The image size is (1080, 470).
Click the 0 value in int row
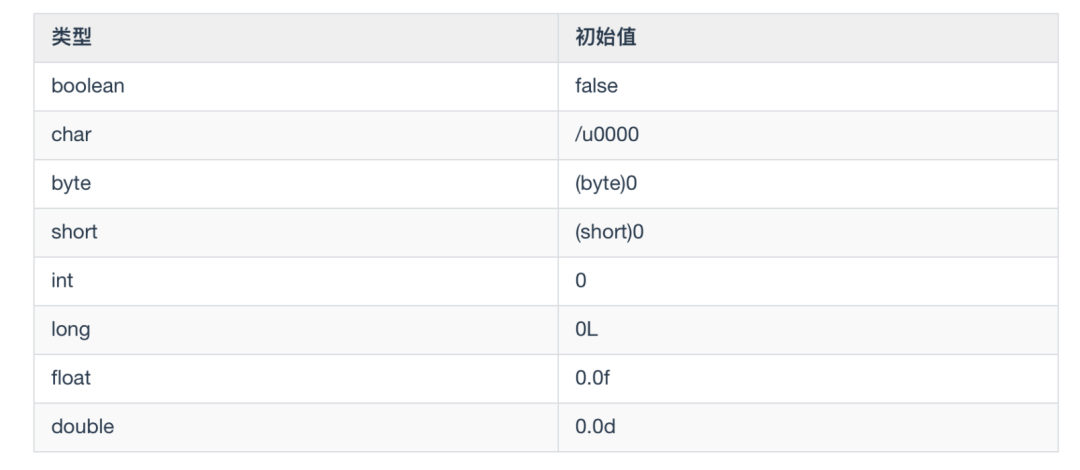581,281
